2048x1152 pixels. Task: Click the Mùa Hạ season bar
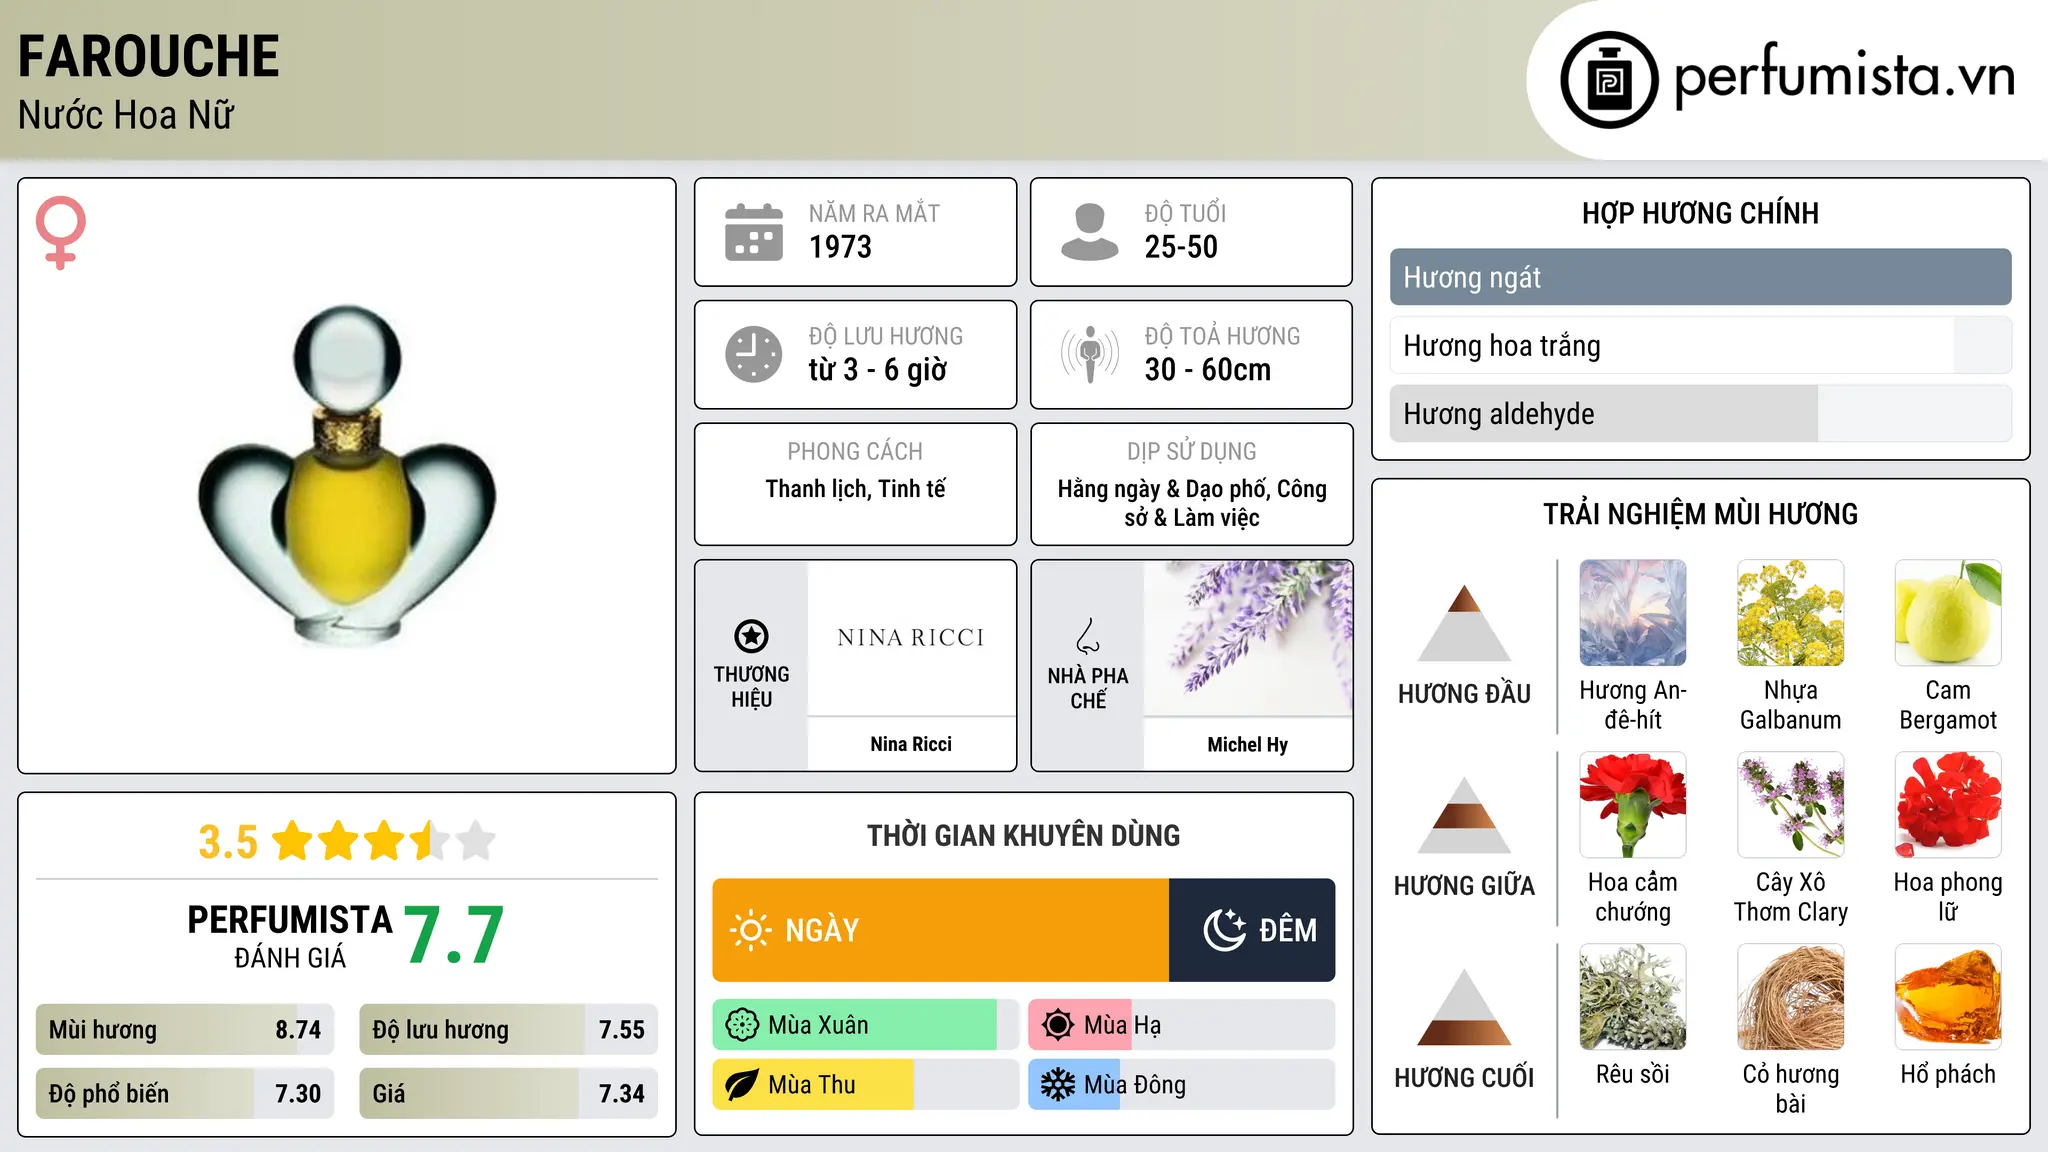1181,1025
